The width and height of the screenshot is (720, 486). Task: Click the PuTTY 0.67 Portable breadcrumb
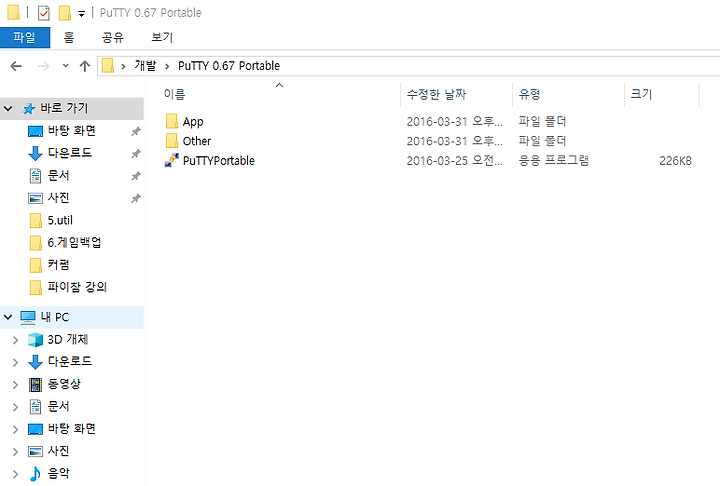click(229, 66)
